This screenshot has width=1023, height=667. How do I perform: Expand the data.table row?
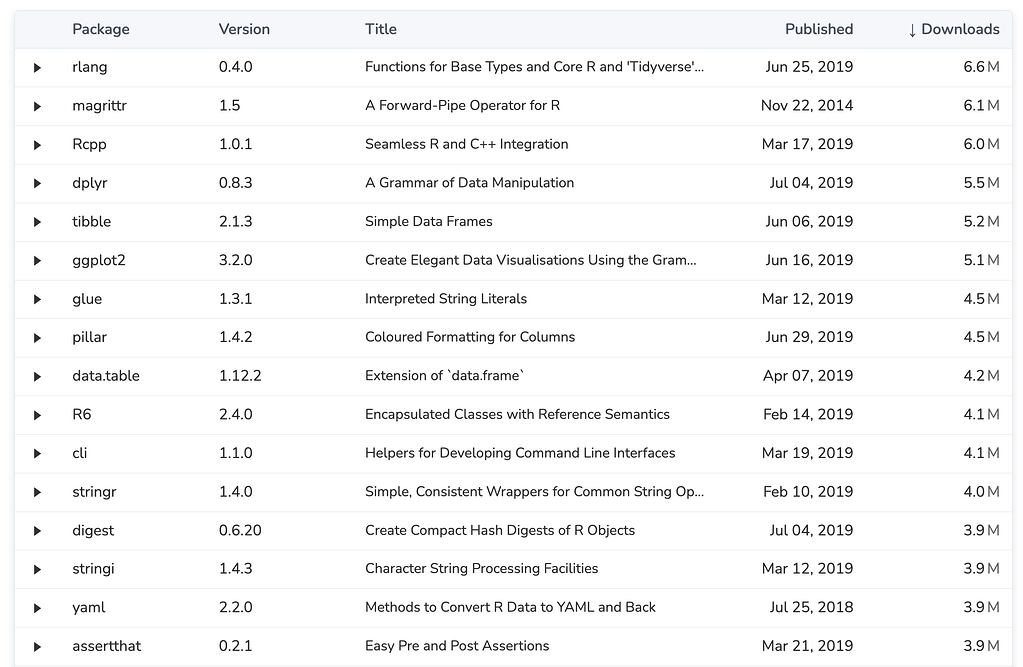37,377
